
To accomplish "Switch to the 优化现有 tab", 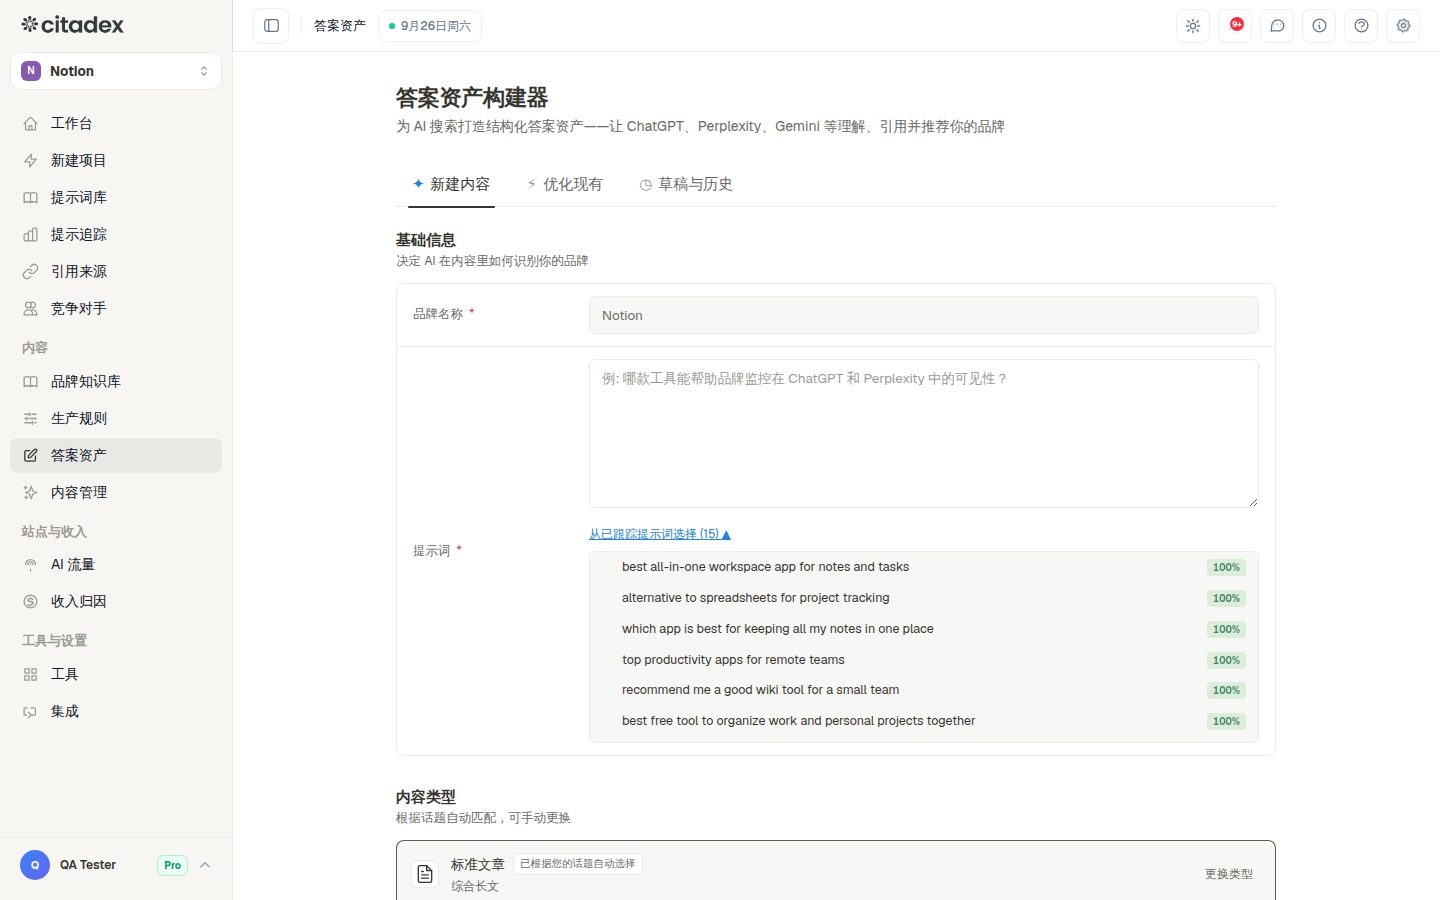I will 565,184.
